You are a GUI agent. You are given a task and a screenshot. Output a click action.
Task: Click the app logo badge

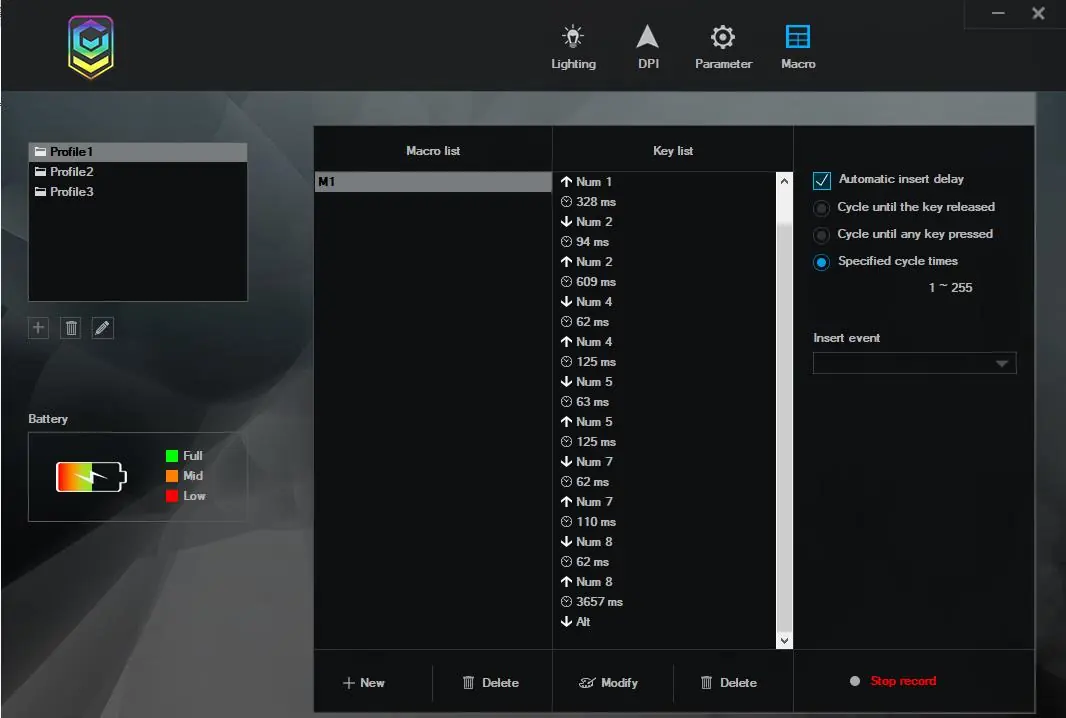91,47
